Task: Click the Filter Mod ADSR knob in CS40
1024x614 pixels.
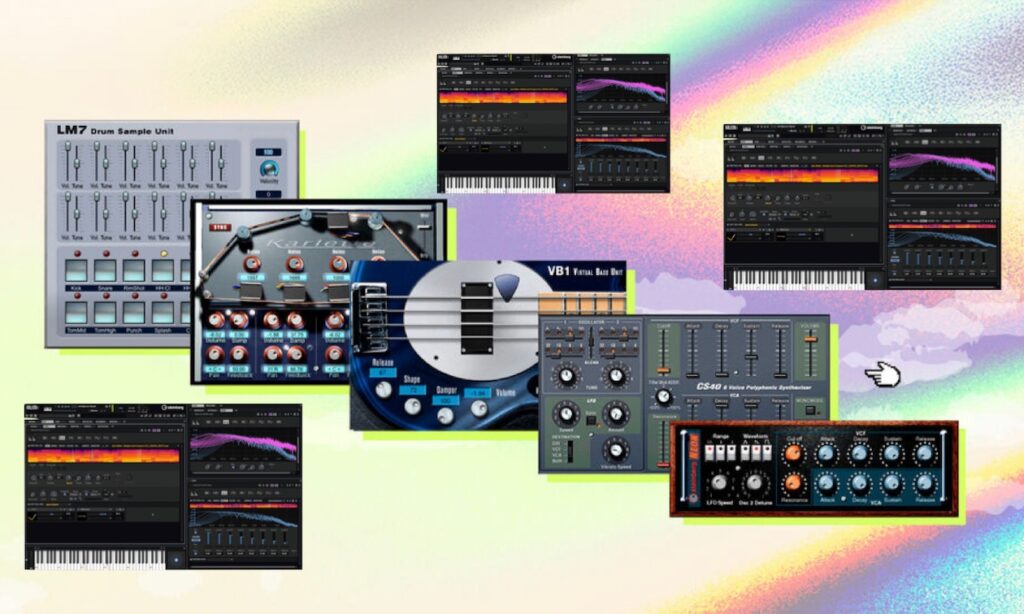Action: pyautogui.click(x=664, y=396)
